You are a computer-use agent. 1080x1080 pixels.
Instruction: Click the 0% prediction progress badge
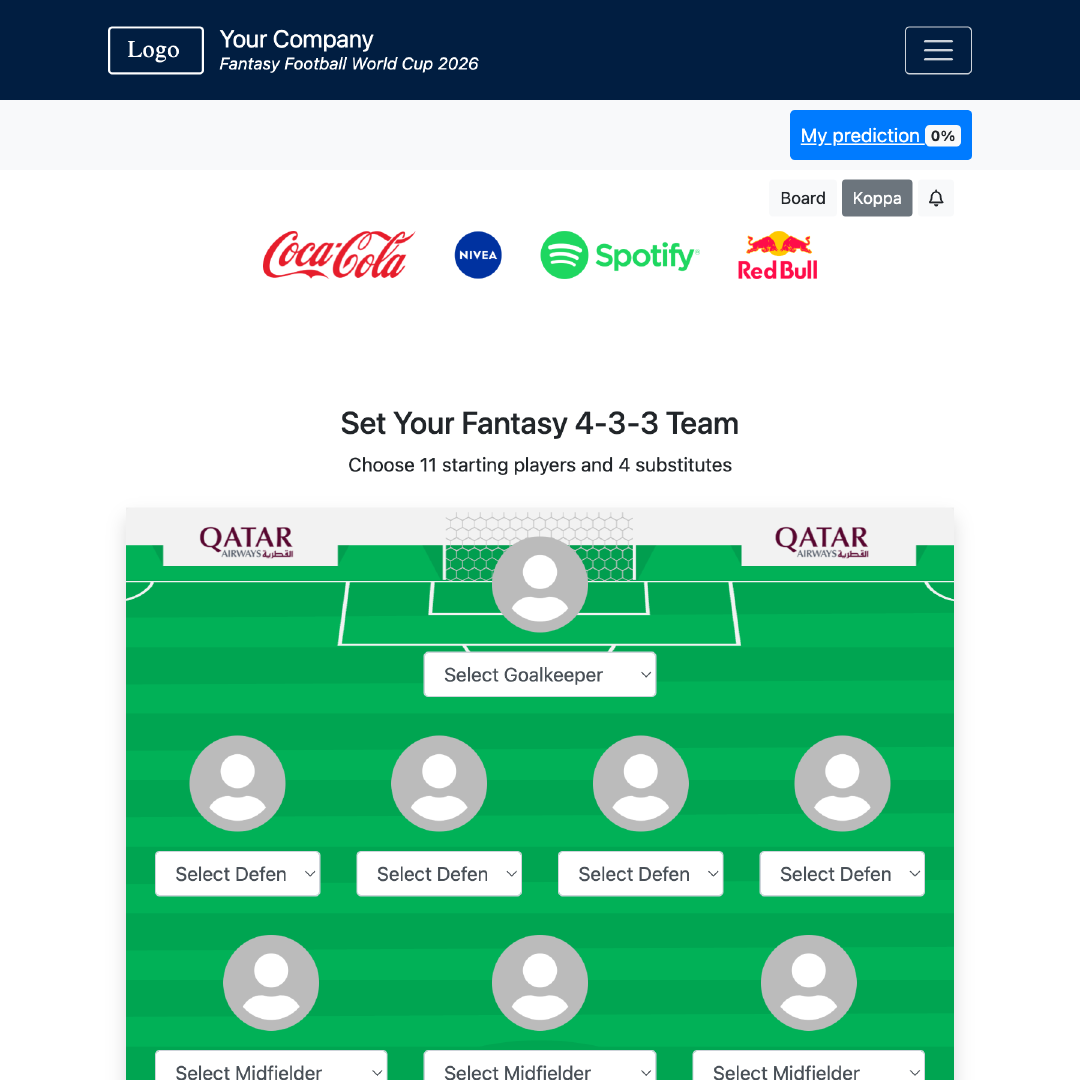point(941,135)
